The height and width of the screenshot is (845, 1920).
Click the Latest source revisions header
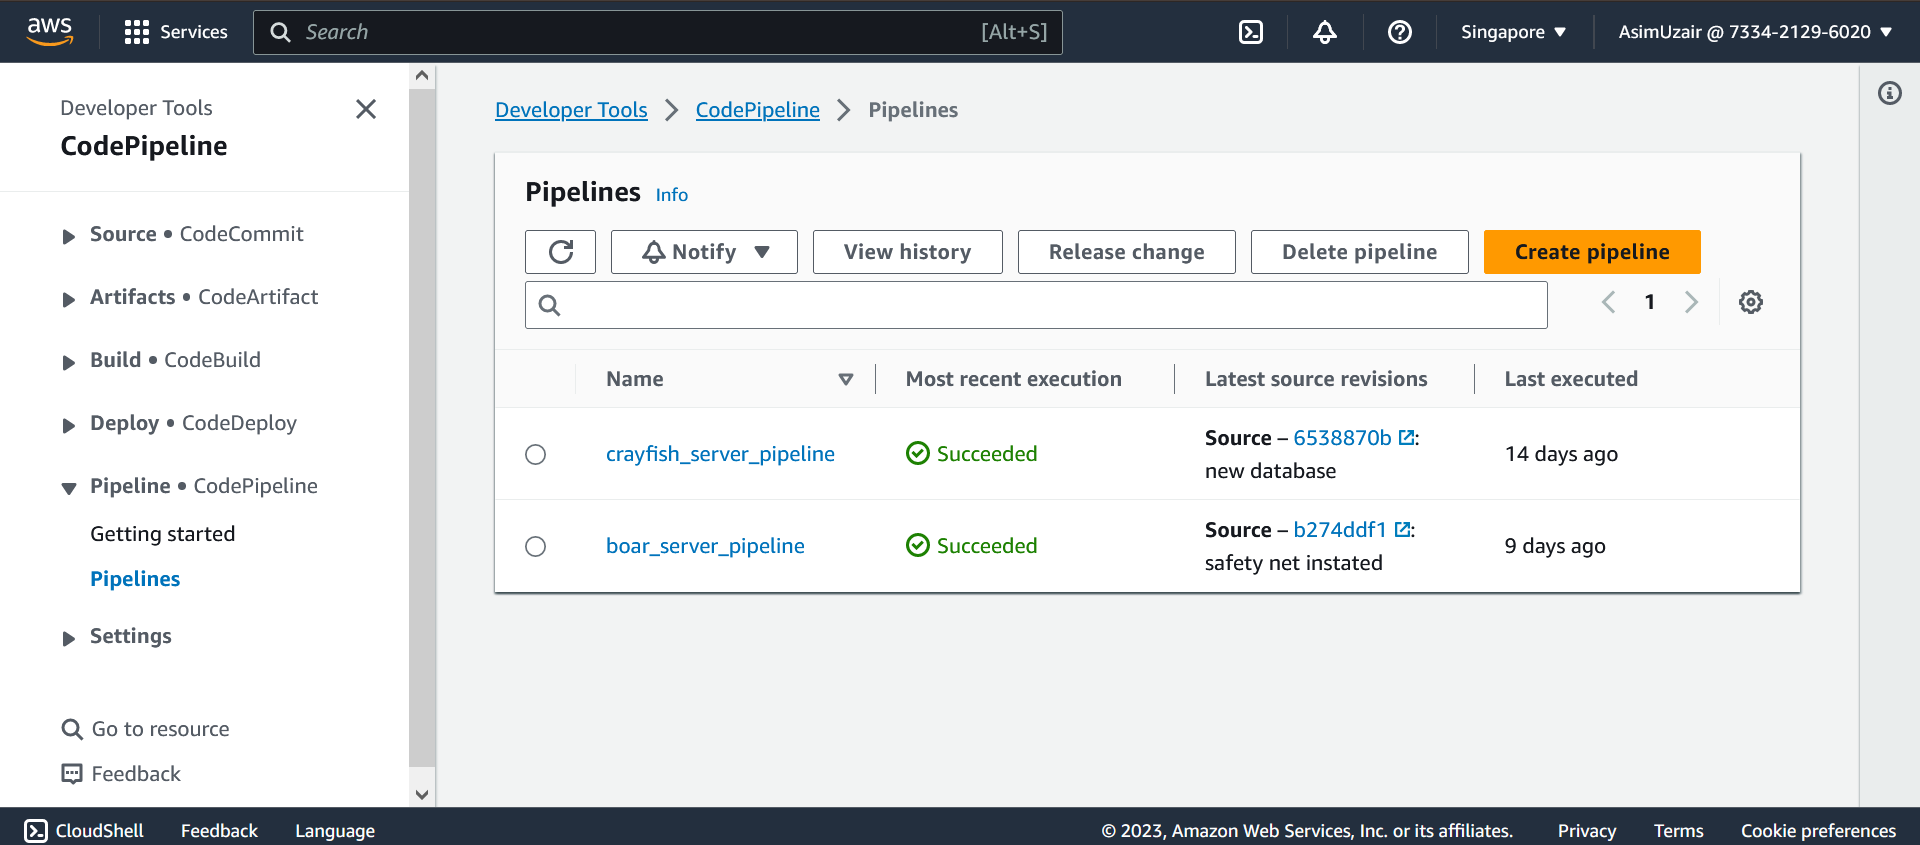click(x=1316, y=379)
